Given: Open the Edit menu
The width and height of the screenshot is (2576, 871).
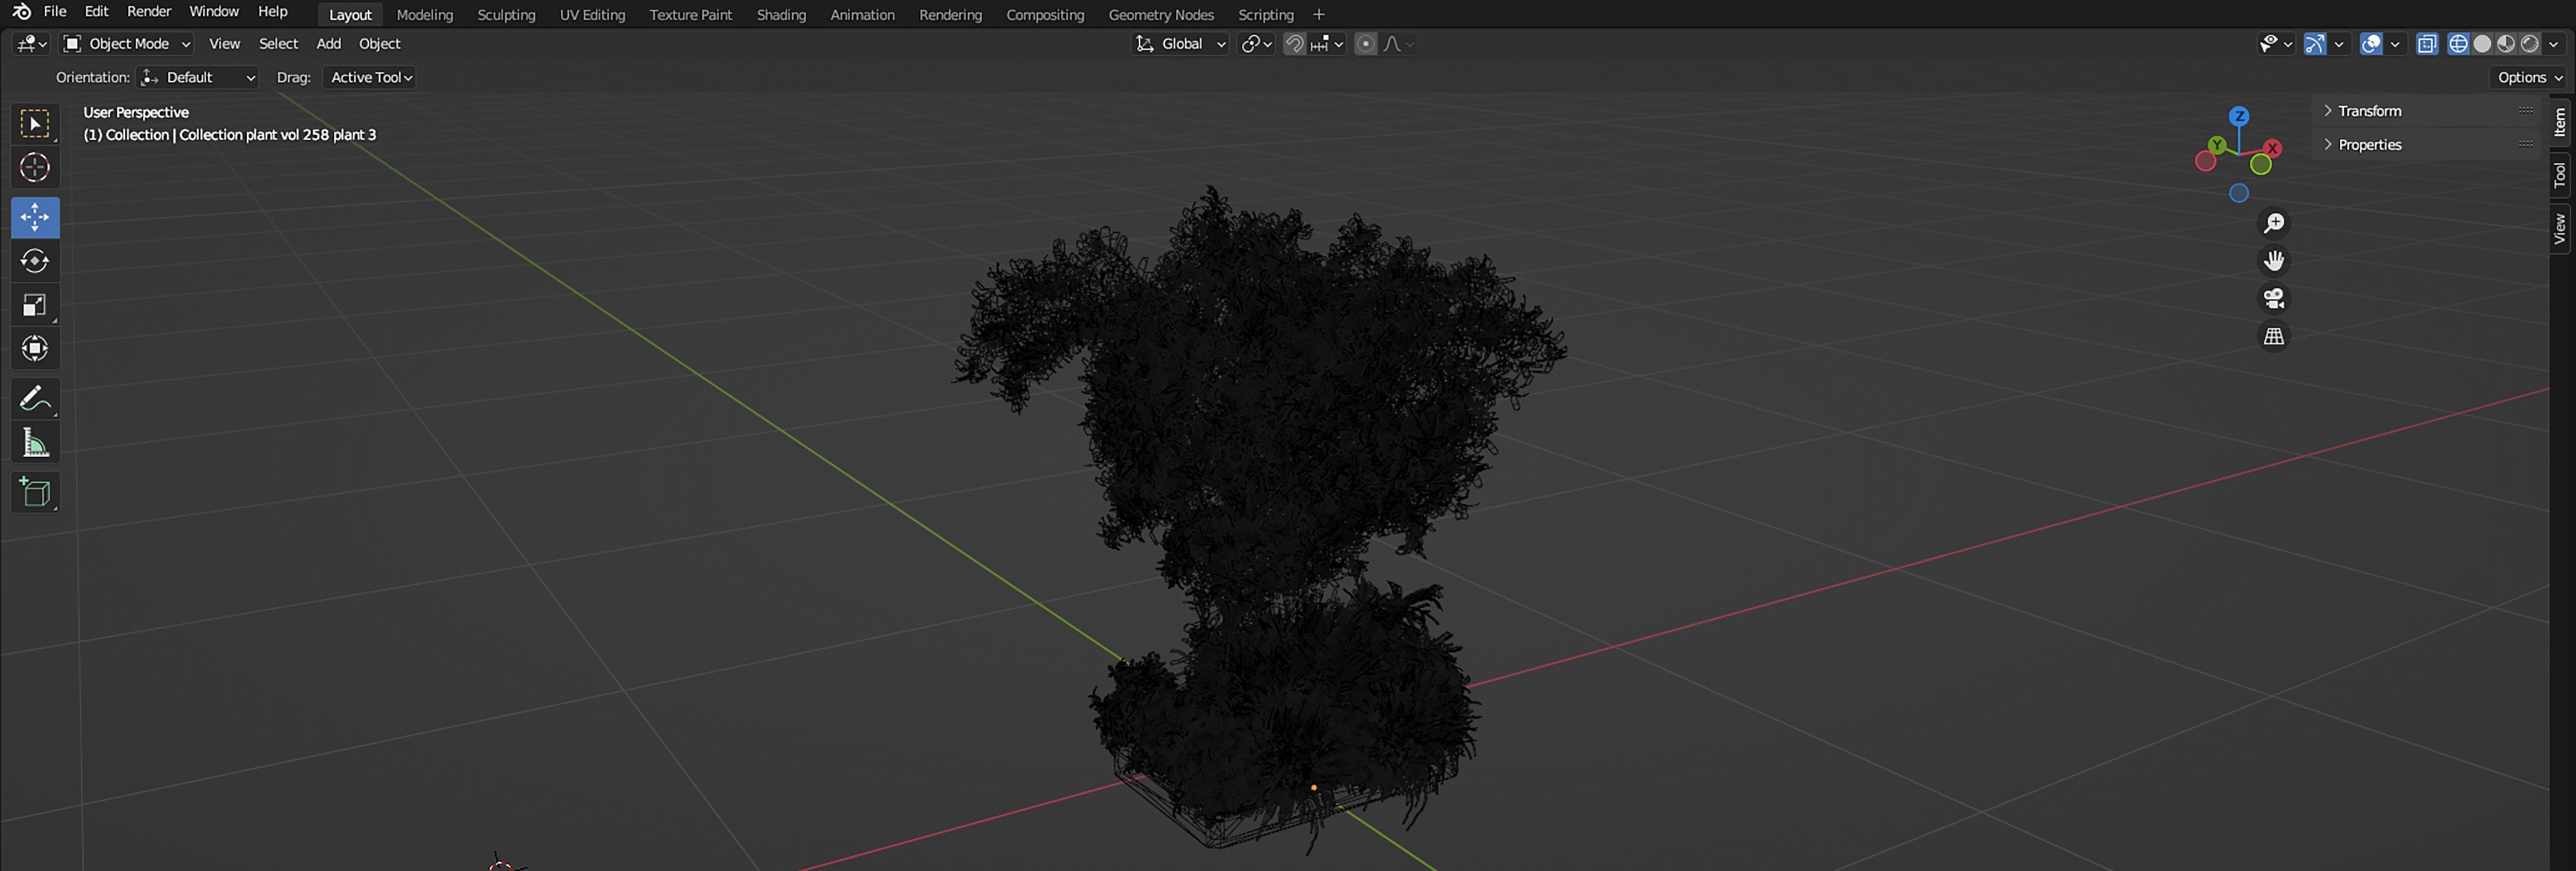Looking at the screenshot, I should 96,12.
